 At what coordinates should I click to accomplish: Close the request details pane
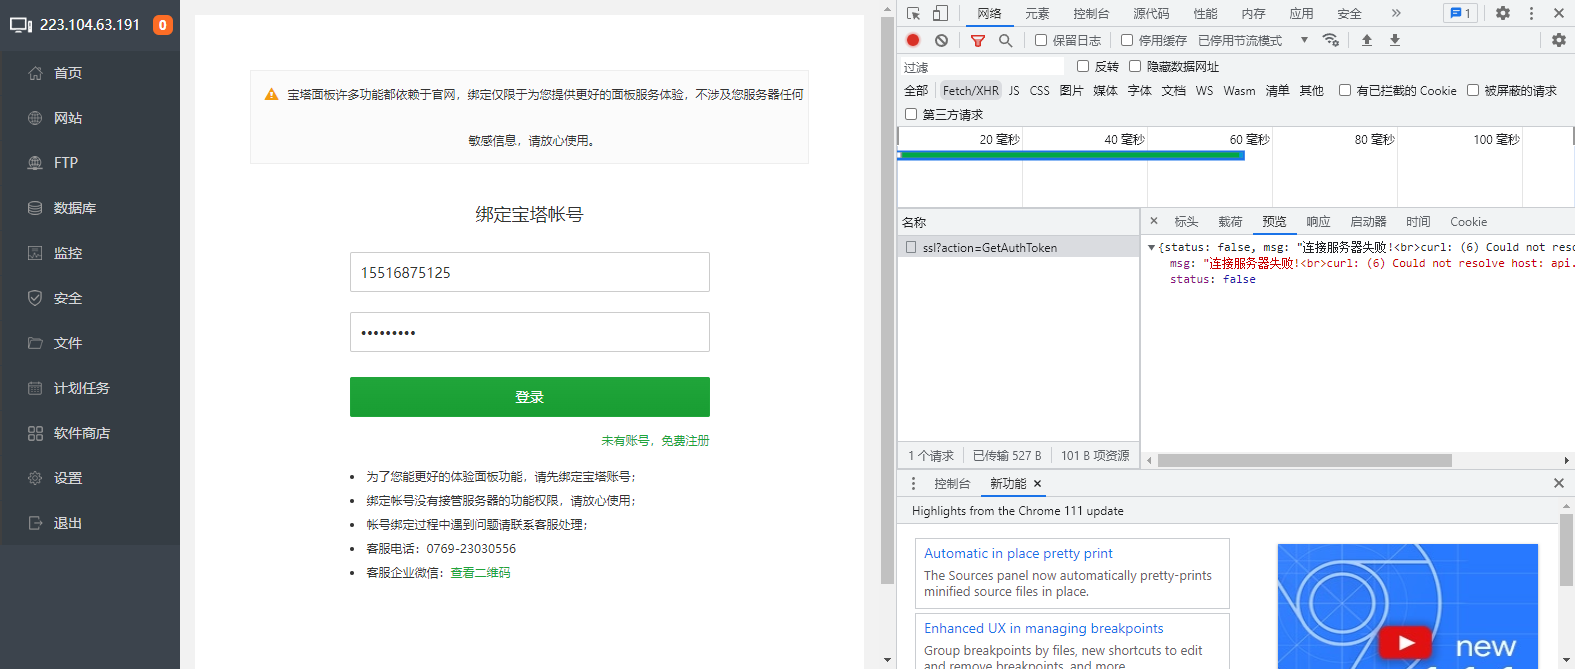(1154, 221)
